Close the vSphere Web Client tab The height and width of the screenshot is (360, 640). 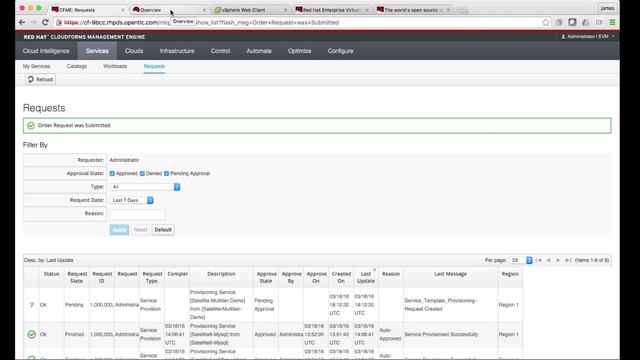285,10
